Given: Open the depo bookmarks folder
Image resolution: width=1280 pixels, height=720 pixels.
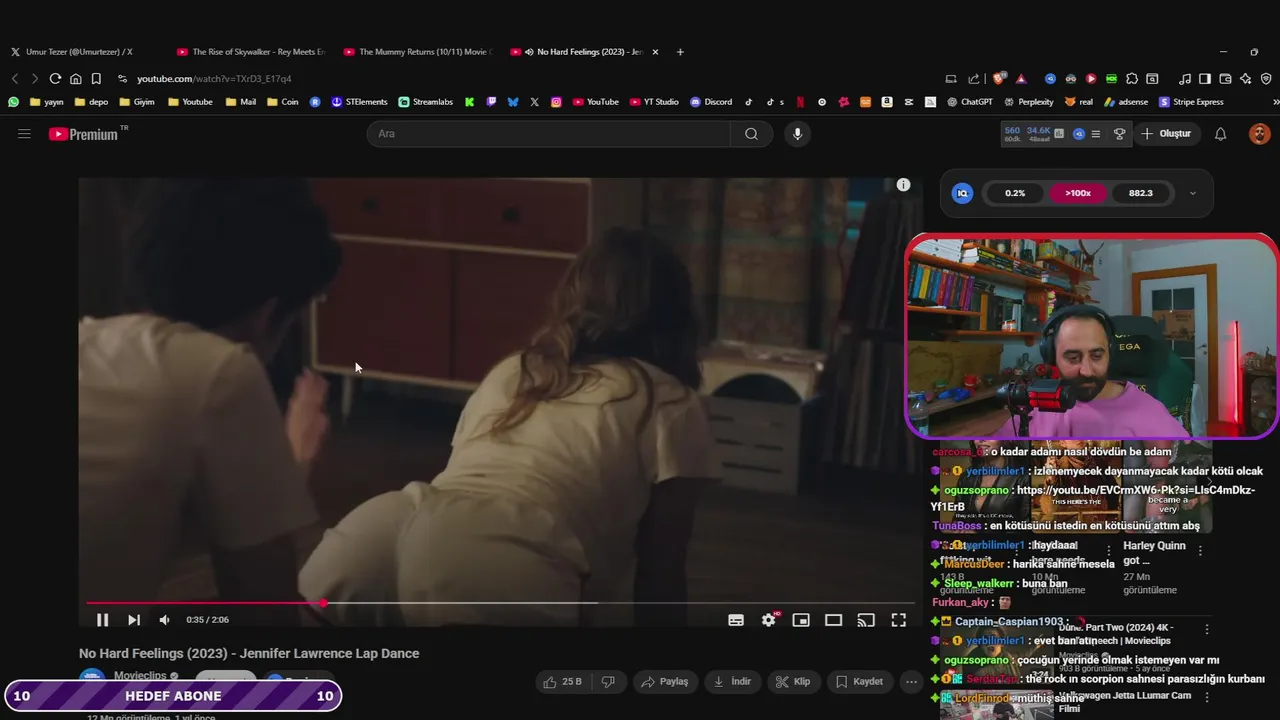Looking at the screenshot, I should pyautogui.click(x=91, y=102).
